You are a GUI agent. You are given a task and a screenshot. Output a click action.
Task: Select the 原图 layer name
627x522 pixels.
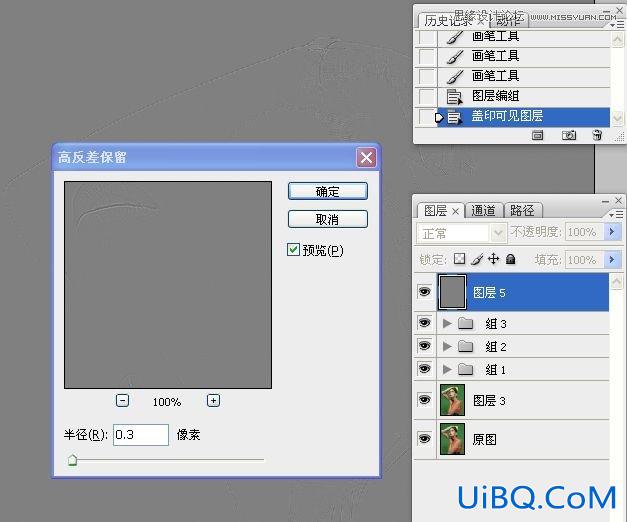[485, 440]
